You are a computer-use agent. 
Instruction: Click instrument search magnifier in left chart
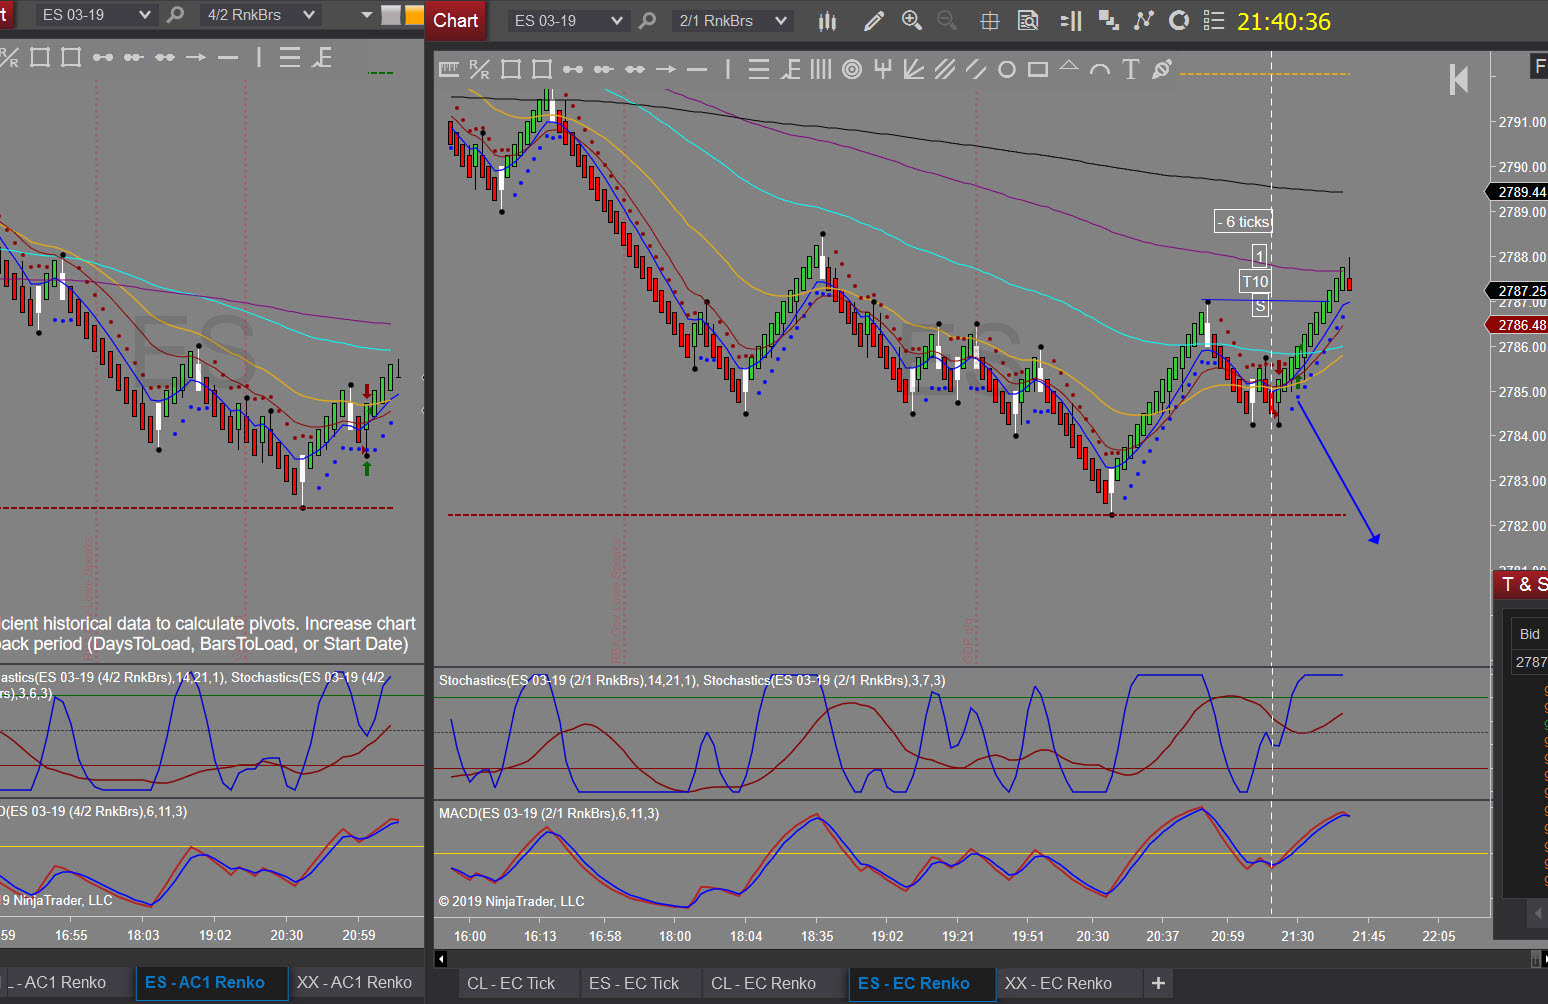(x=176, y=15)
